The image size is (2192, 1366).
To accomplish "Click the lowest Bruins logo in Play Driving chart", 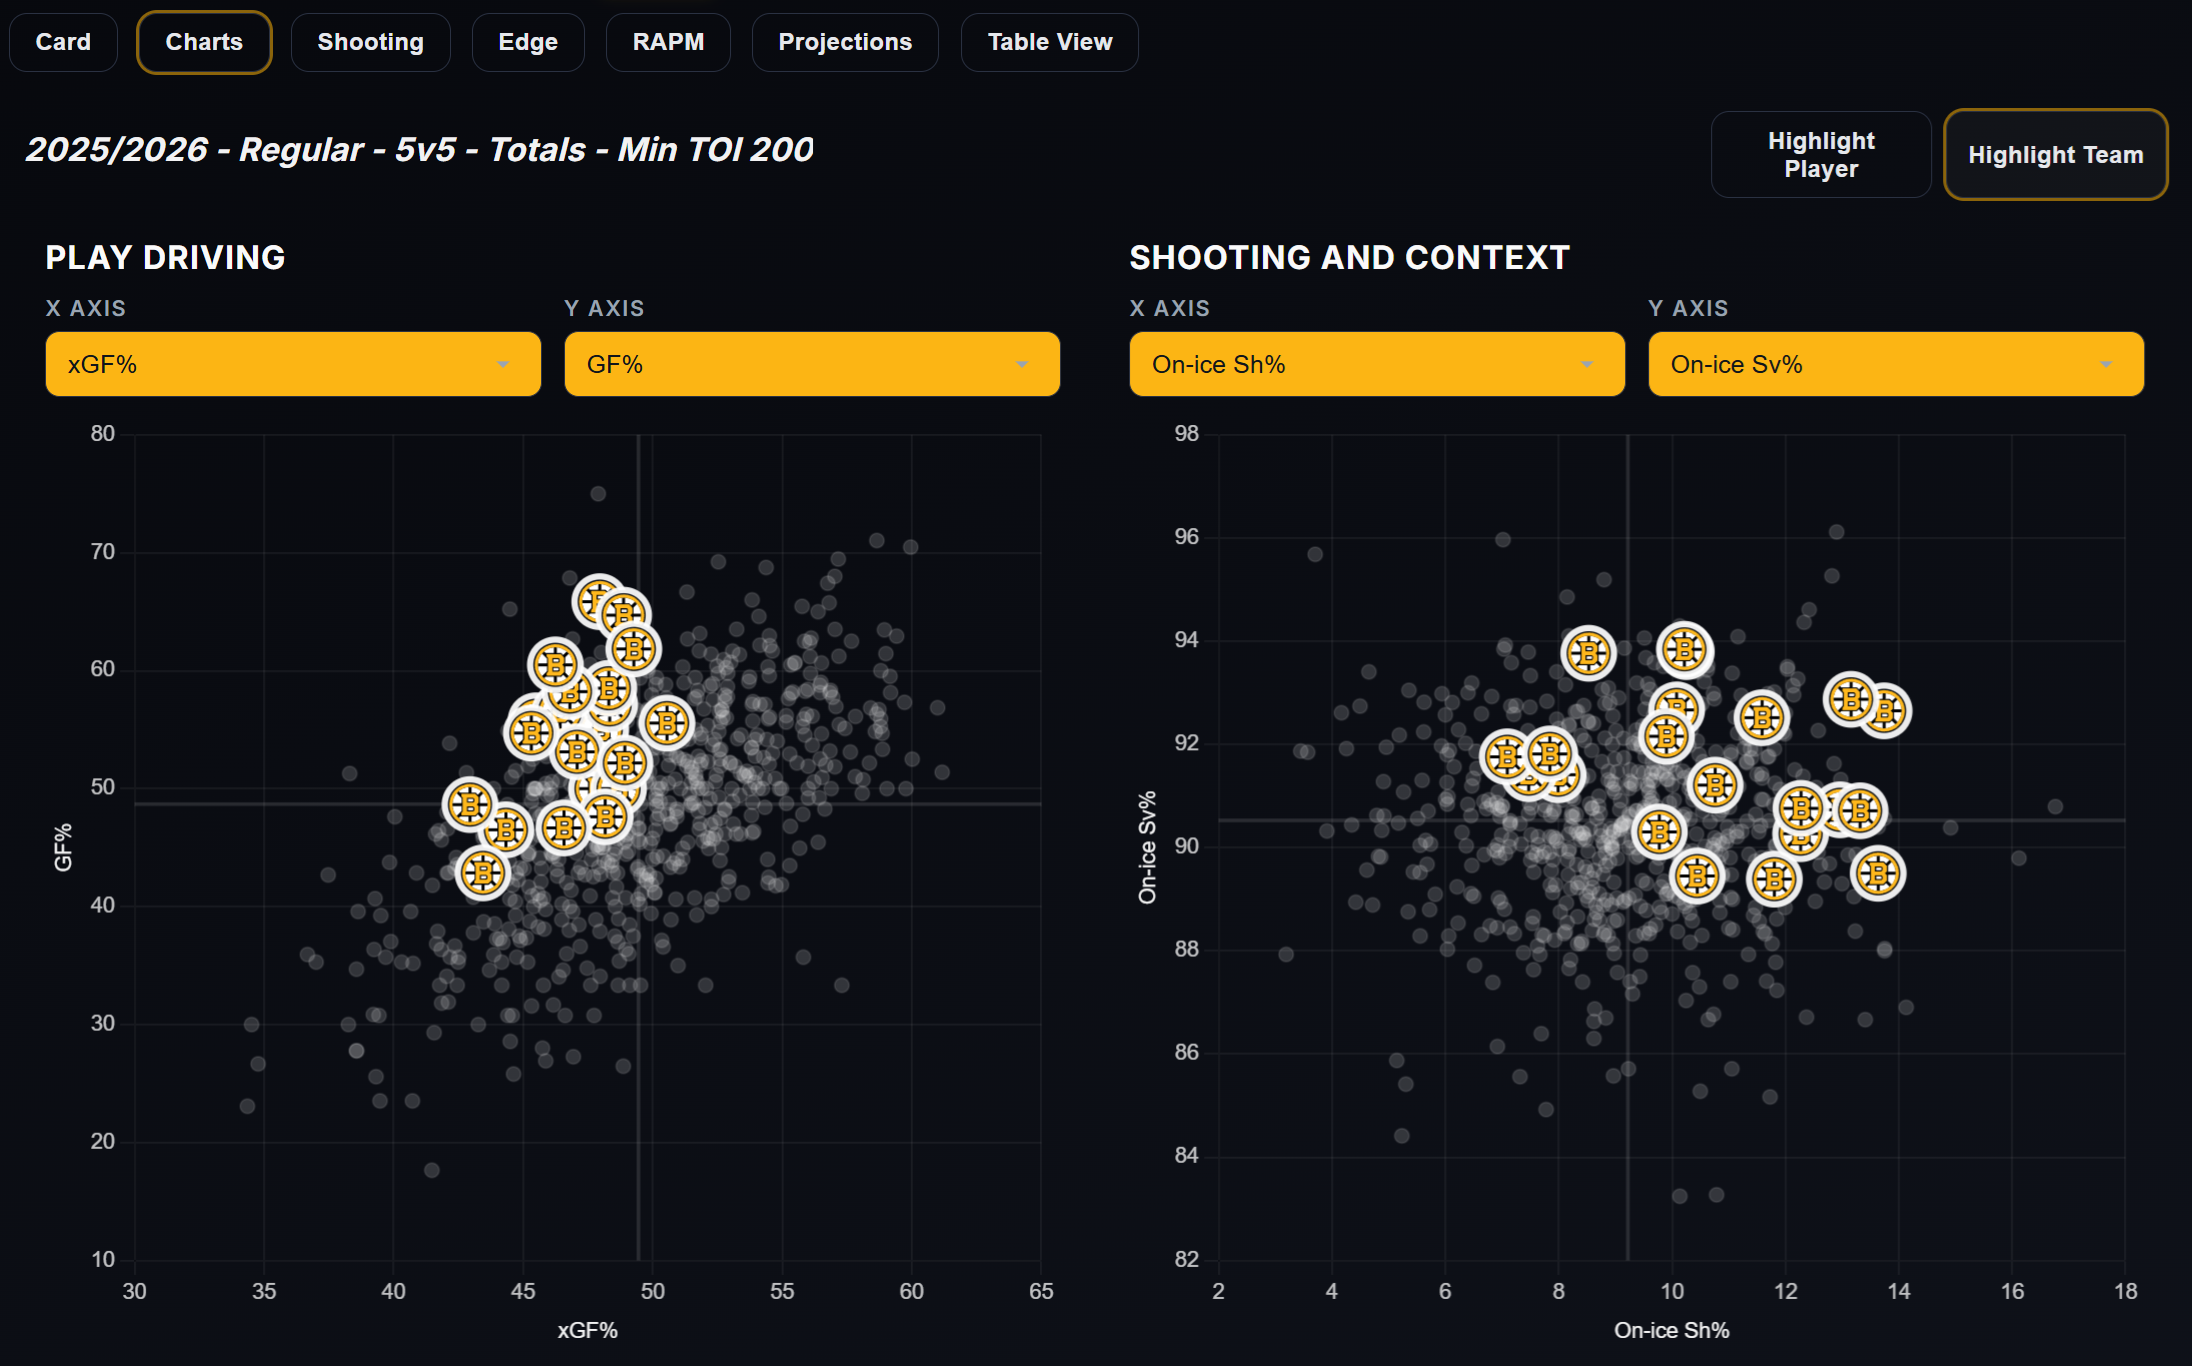I will (x=483, y=873).
